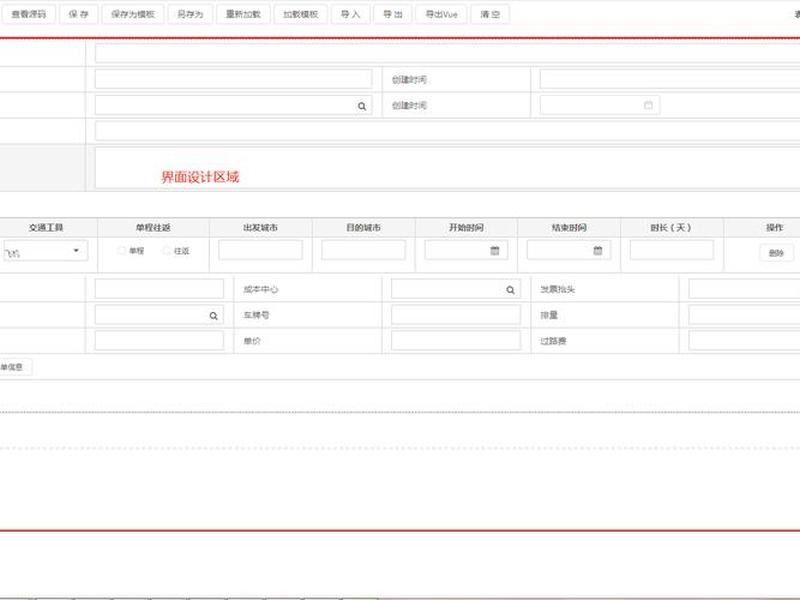
Task: Click the input field left of 单价 label
Action: (x=159, y=340)
